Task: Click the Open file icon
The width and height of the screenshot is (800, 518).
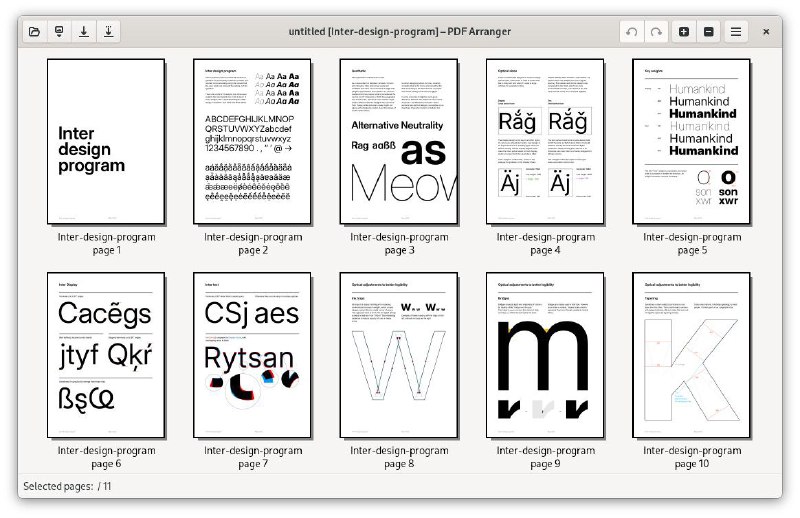Action: click(34, 32)
